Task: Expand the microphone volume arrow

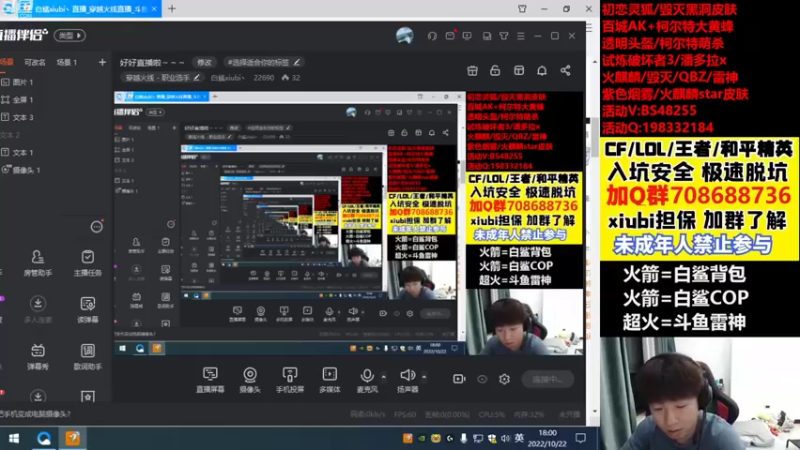Action: point(384,377)
